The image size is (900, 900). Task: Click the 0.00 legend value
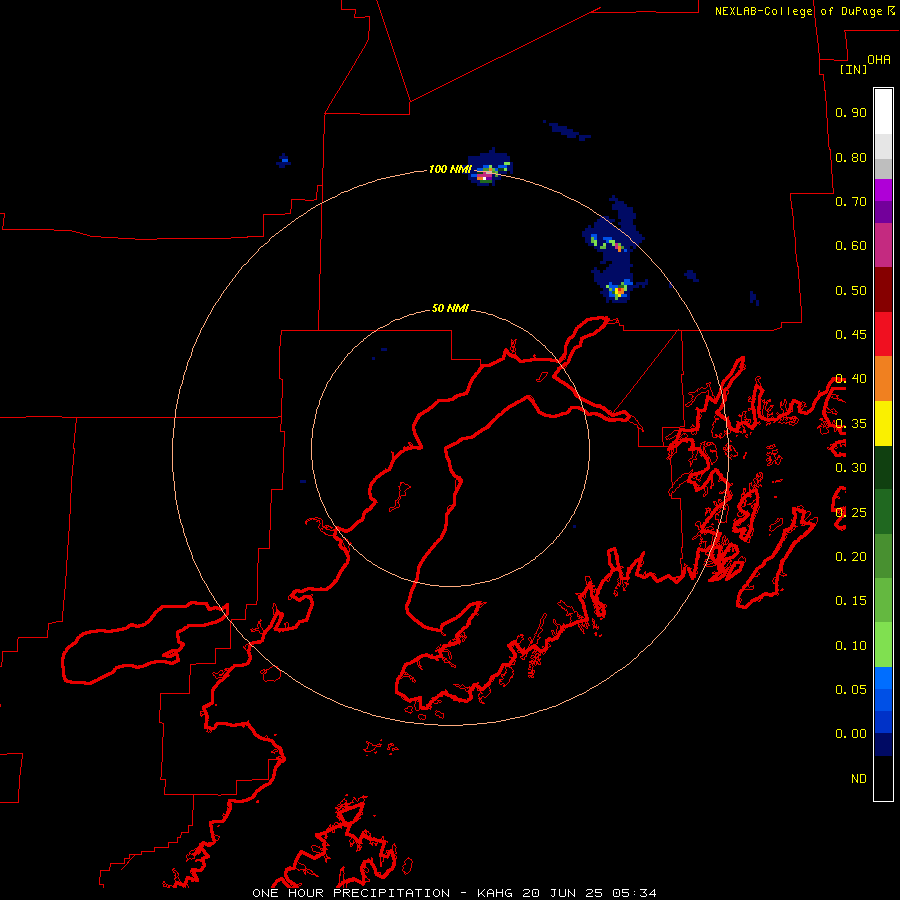(x=851, y=734)
